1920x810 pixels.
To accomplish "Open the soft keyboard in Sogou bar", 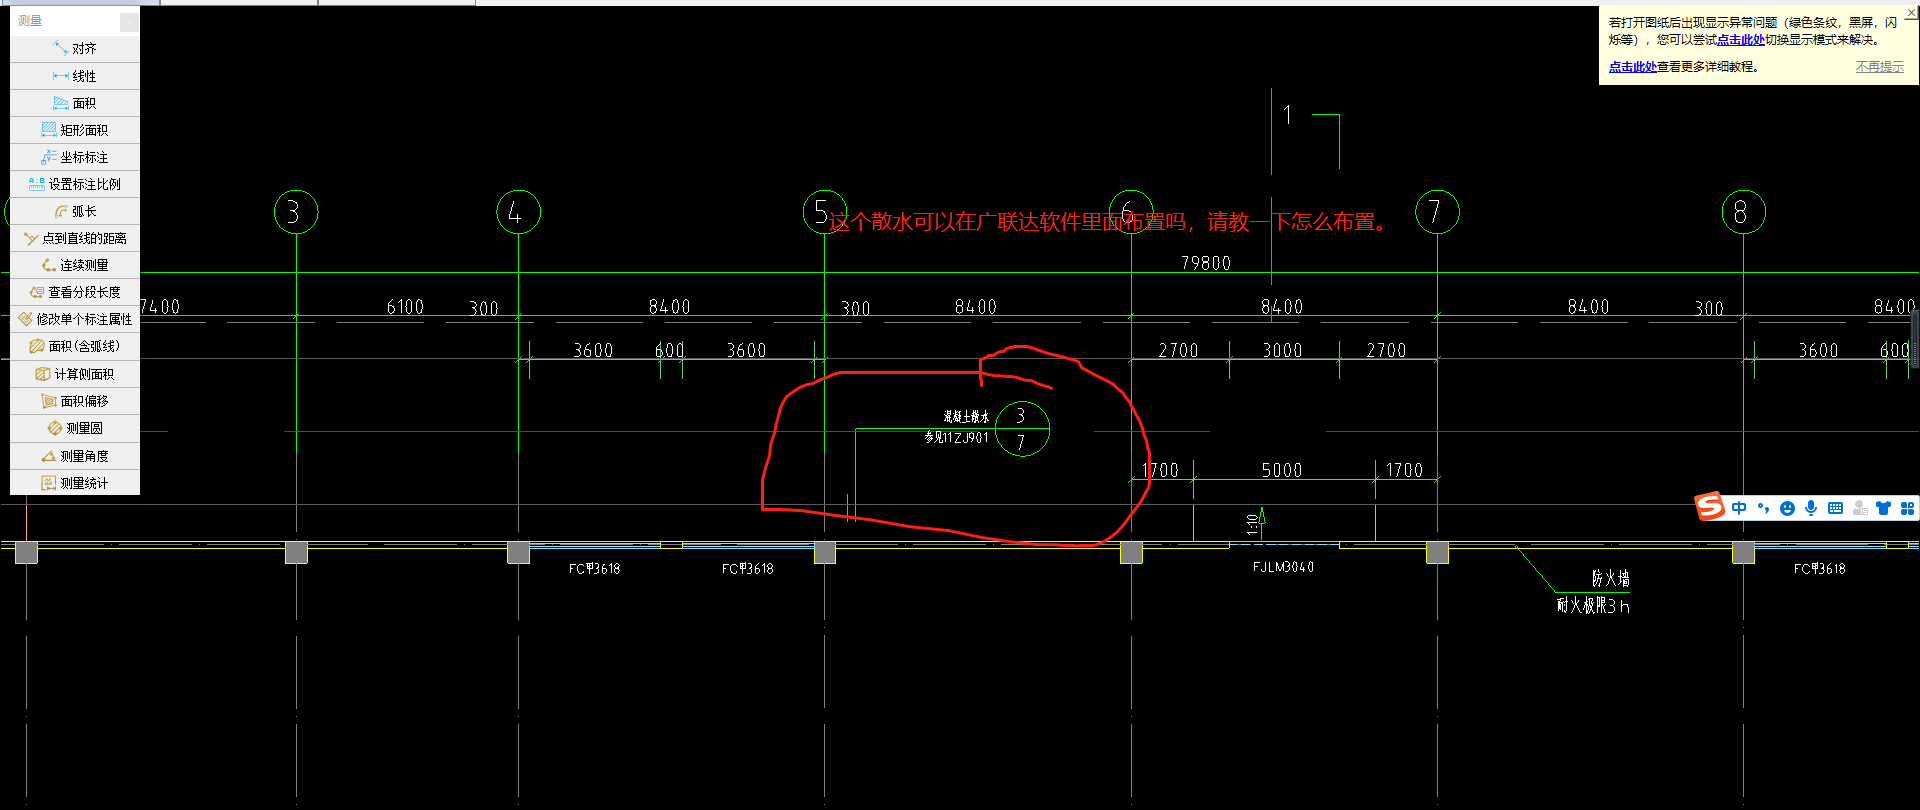I will pos(1835,508).
